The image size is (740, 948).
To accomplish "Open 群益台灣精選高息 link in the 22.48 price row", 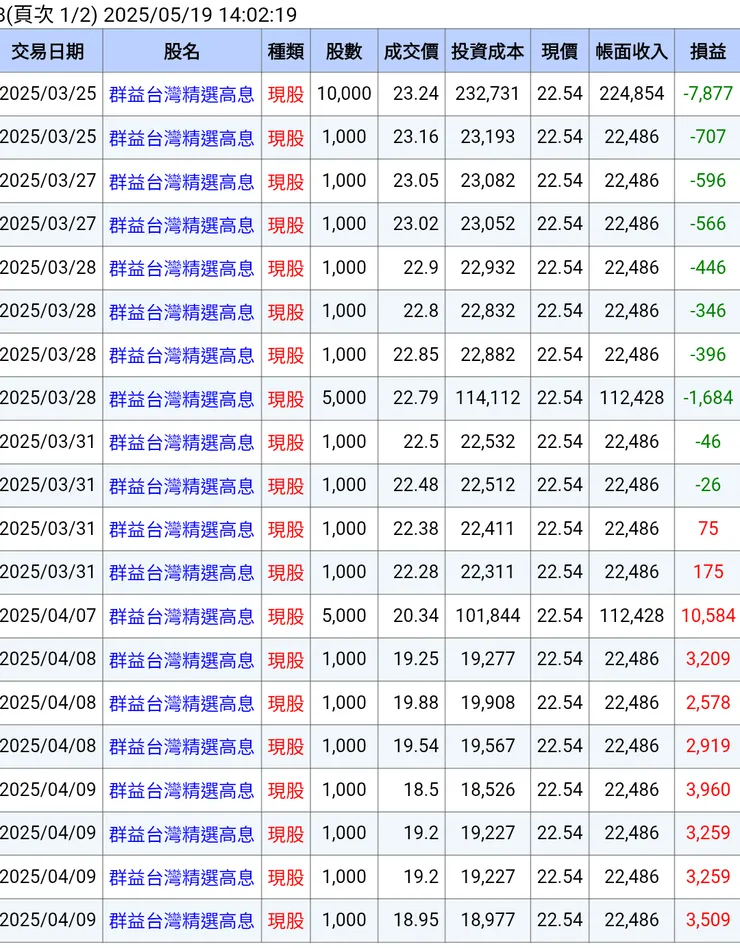I will (x=181, y=486).
